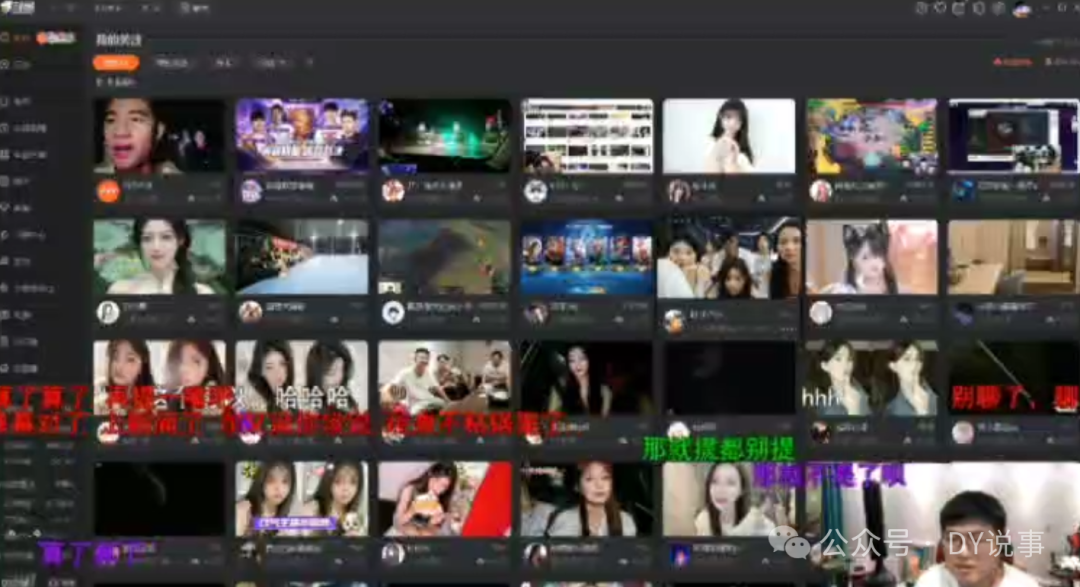The height and width of the screenshot is (587, 1080).
Task: Open the night road with green lights stream
Action: tap(444, 136)
